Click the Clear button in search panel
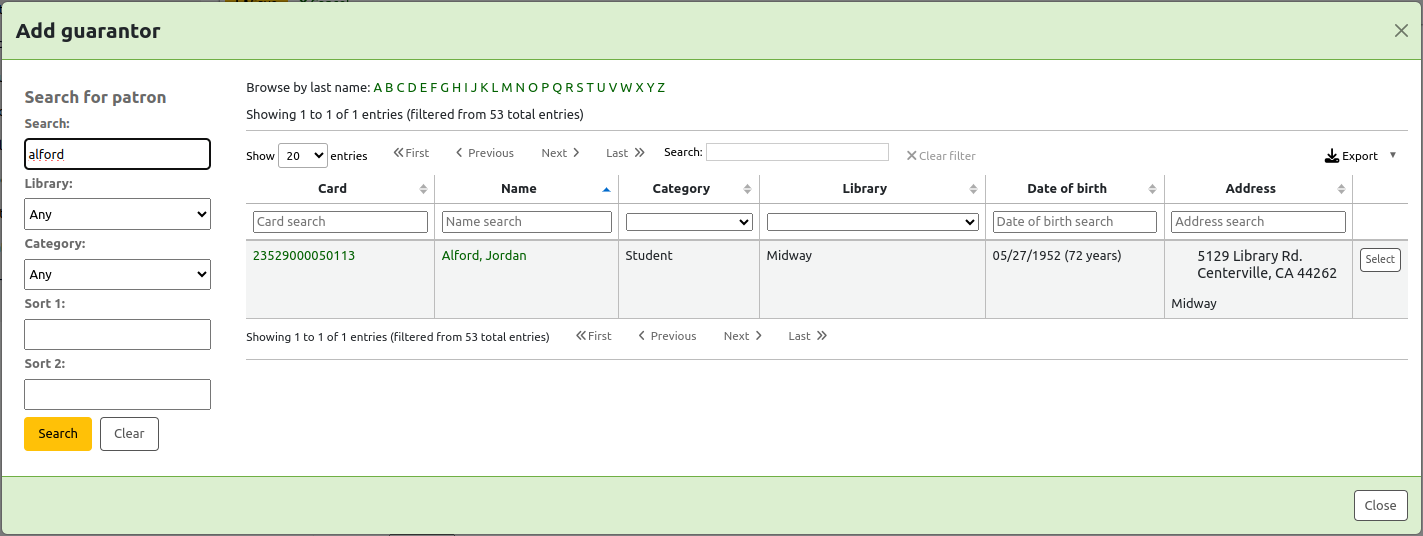Screen dimensions: 1423x536 [x=129, y=434]
